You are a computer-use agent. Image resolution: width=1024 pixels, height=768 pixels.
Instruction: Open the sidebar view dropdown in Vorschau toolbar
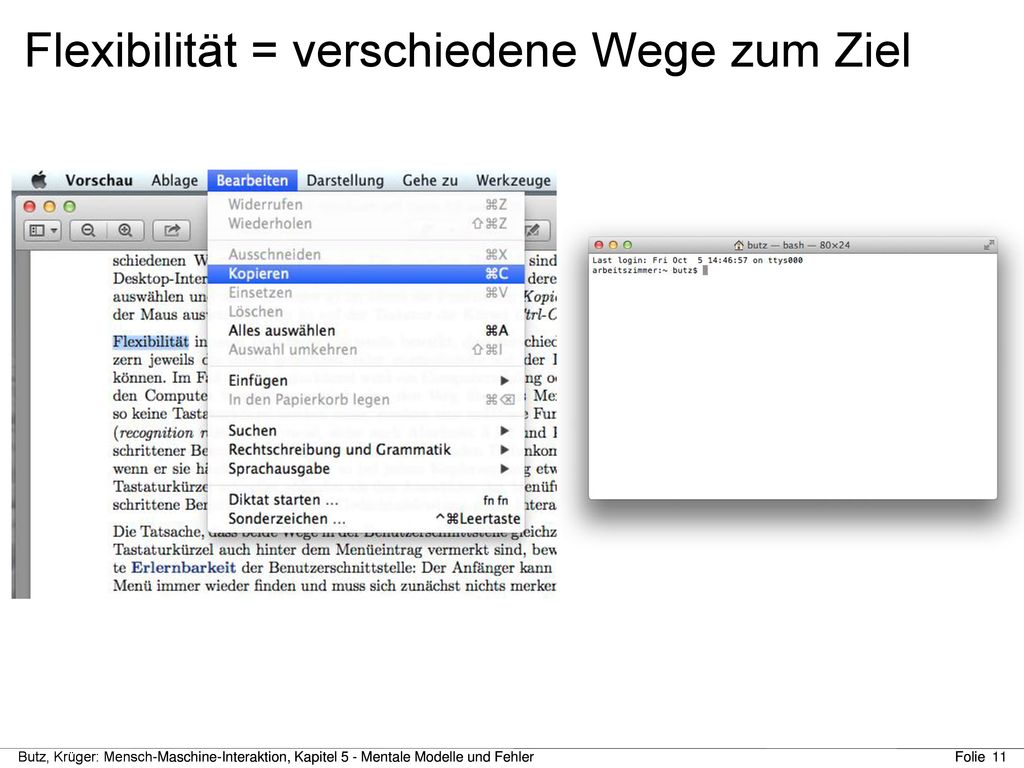[x=43, y=230]
